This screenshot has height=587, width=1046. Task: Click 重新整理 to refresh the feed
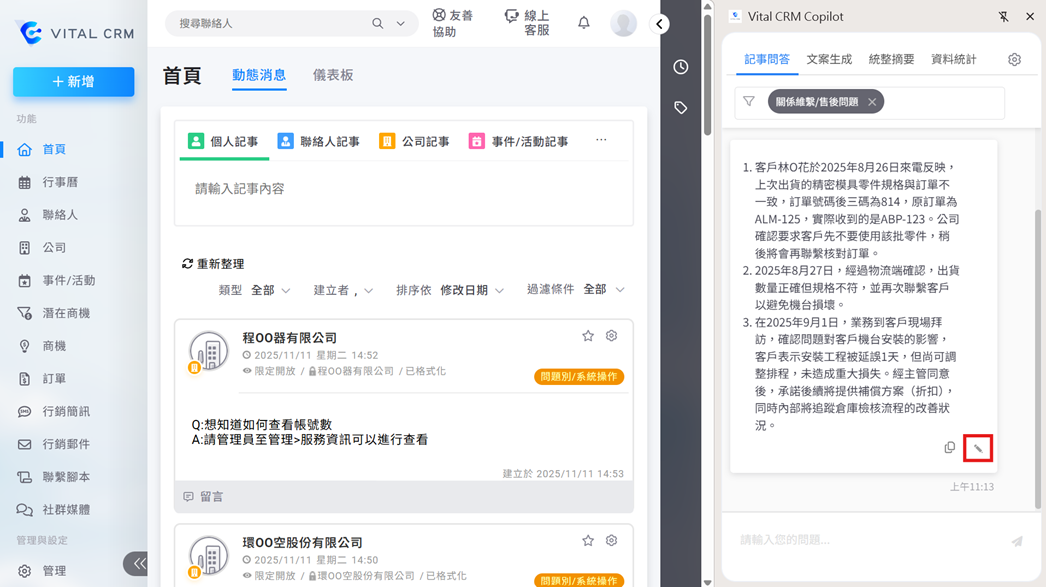click(213, 264)
